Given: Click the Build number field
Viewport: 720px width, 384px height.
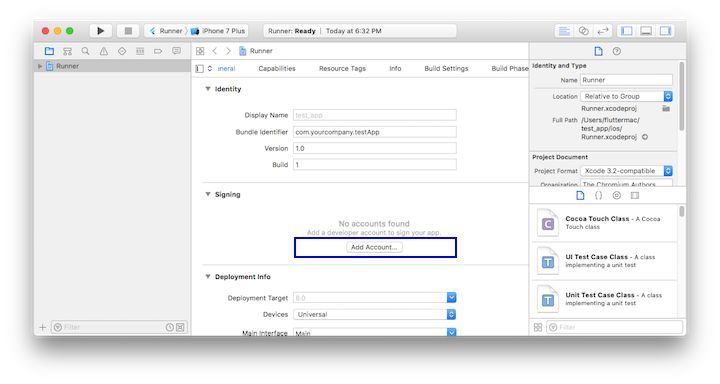Looking at the screenshot, I should tap(375, 164).
